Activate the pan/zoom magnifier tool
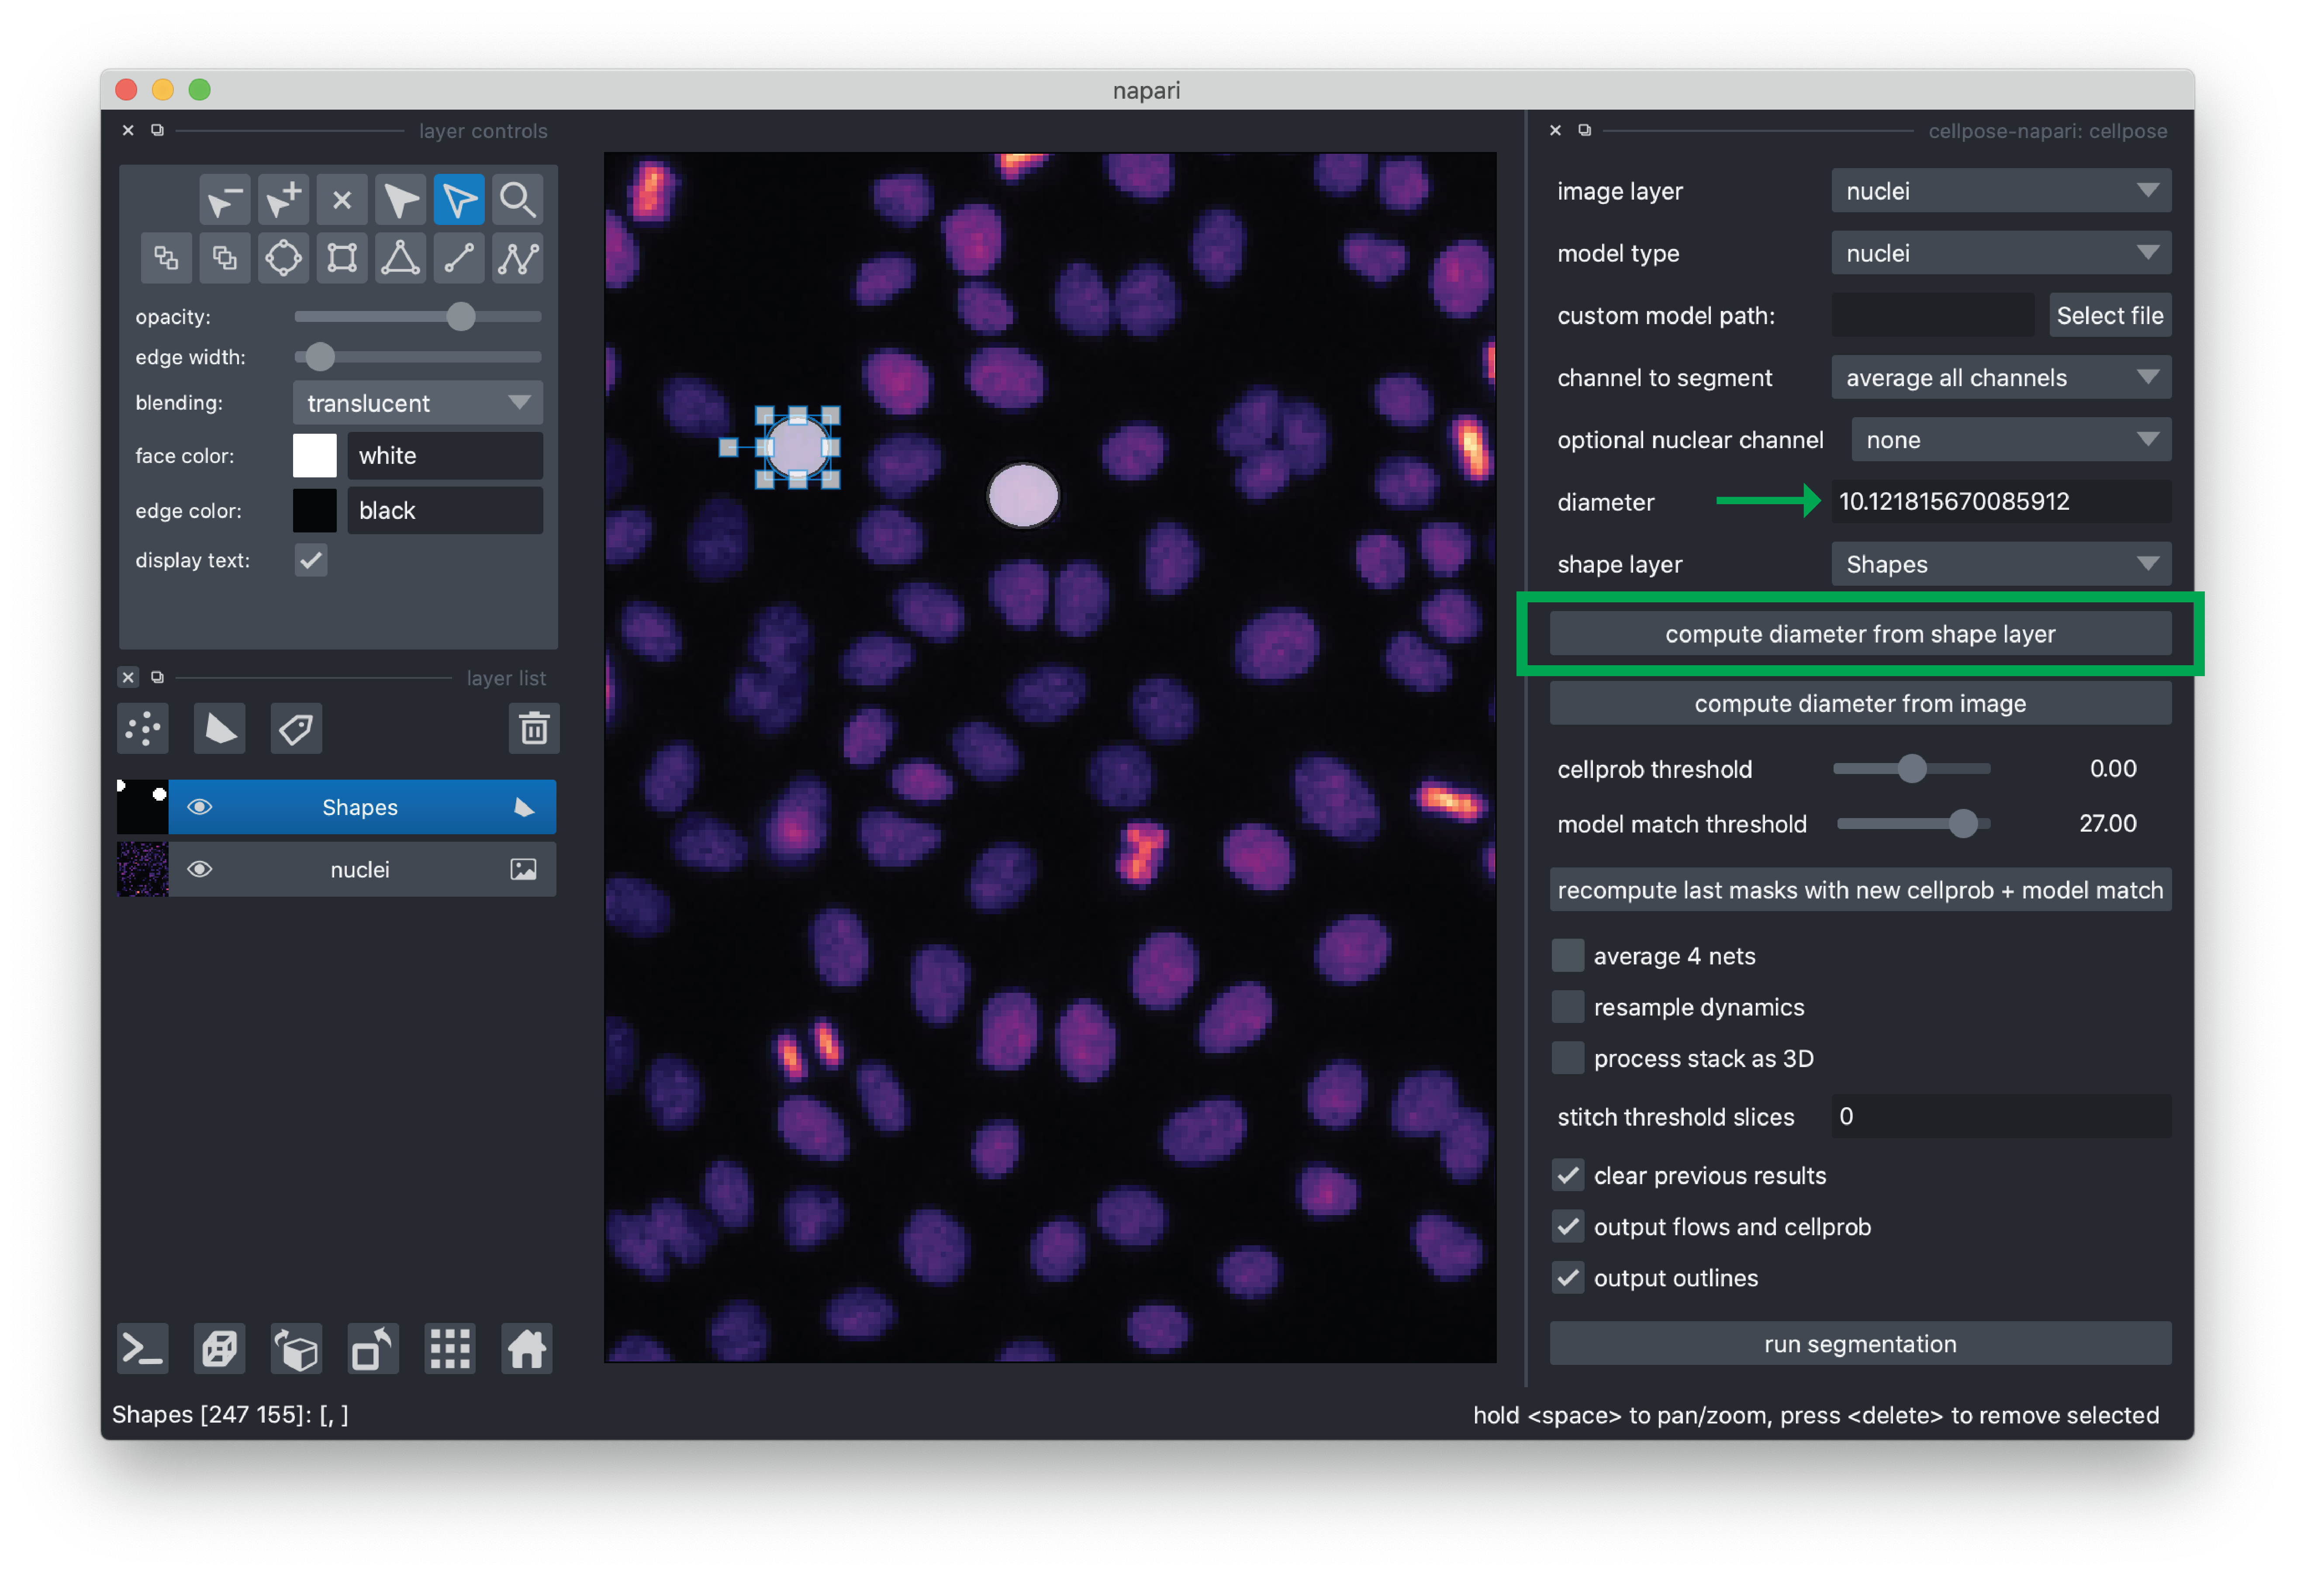Viewport: 2297px width, 1596px height. pyautogui.click(x=517, y=200)
